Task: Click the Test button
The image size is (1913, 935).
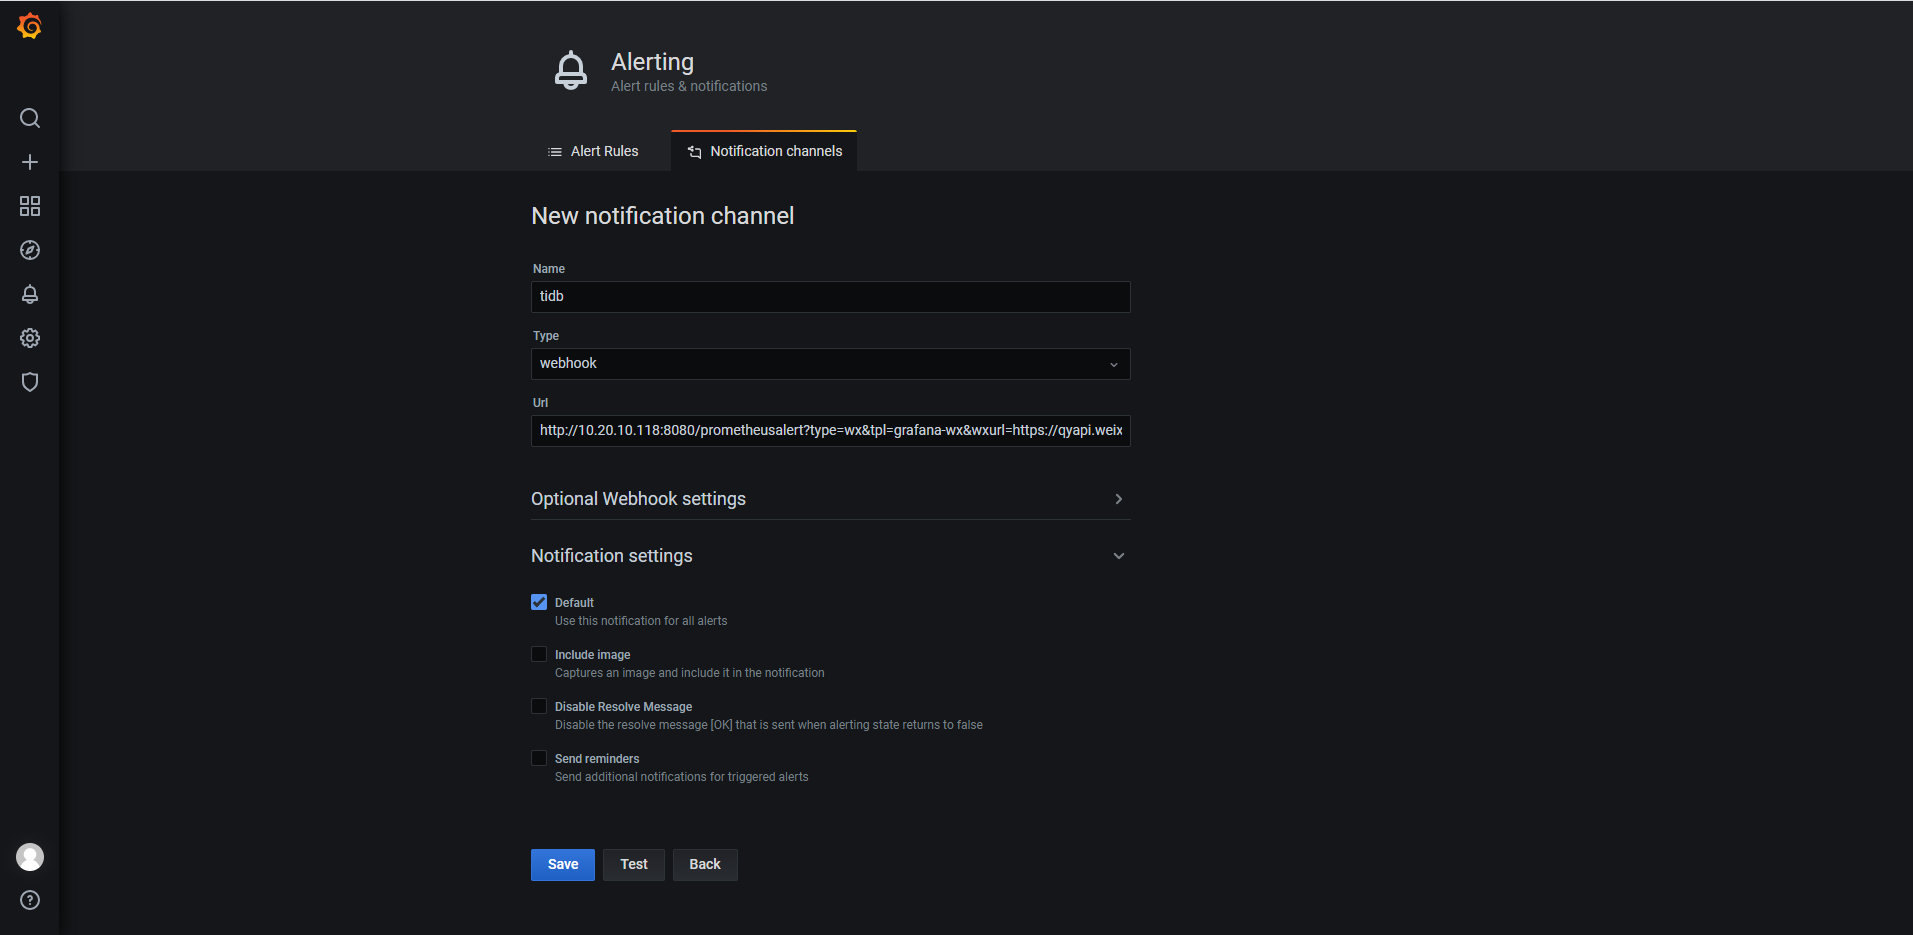Action: tap(634, 865)
